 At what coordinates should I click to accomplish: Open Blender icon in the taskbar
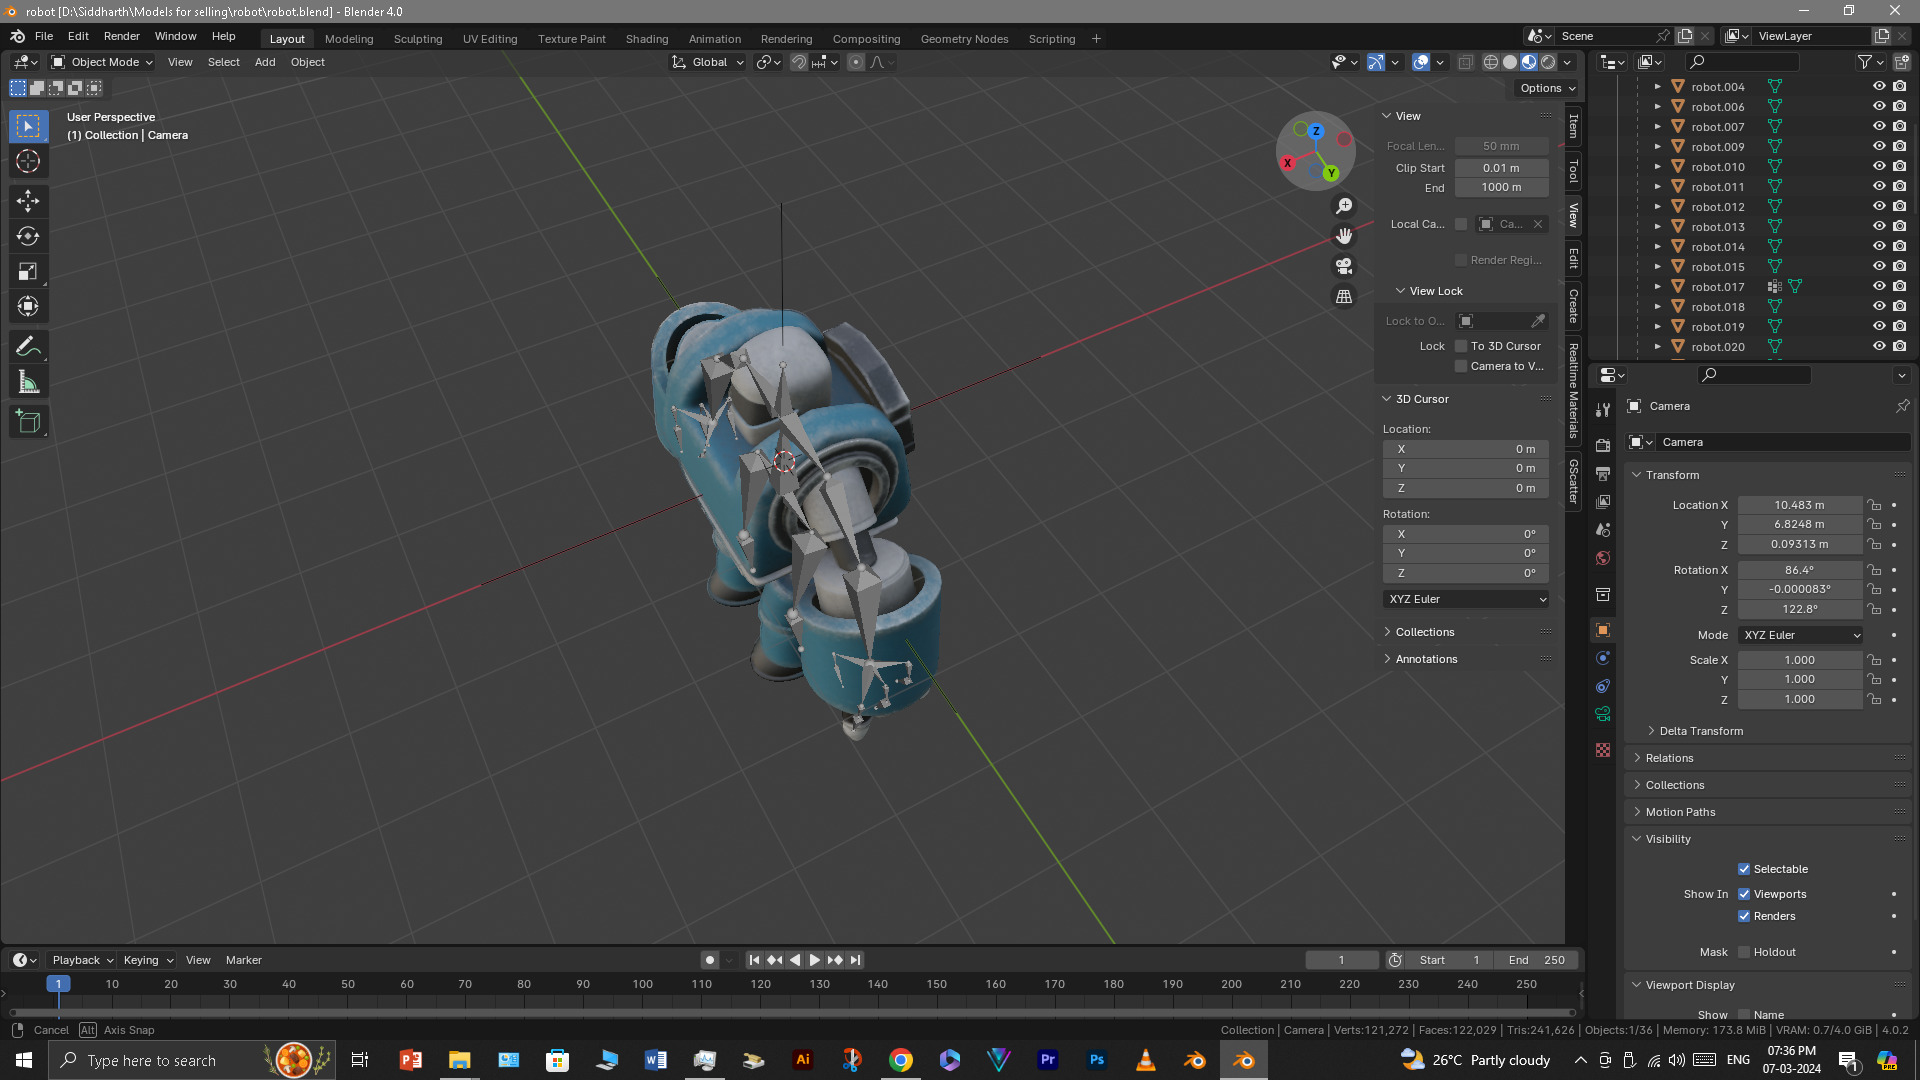point(1243,1060)
